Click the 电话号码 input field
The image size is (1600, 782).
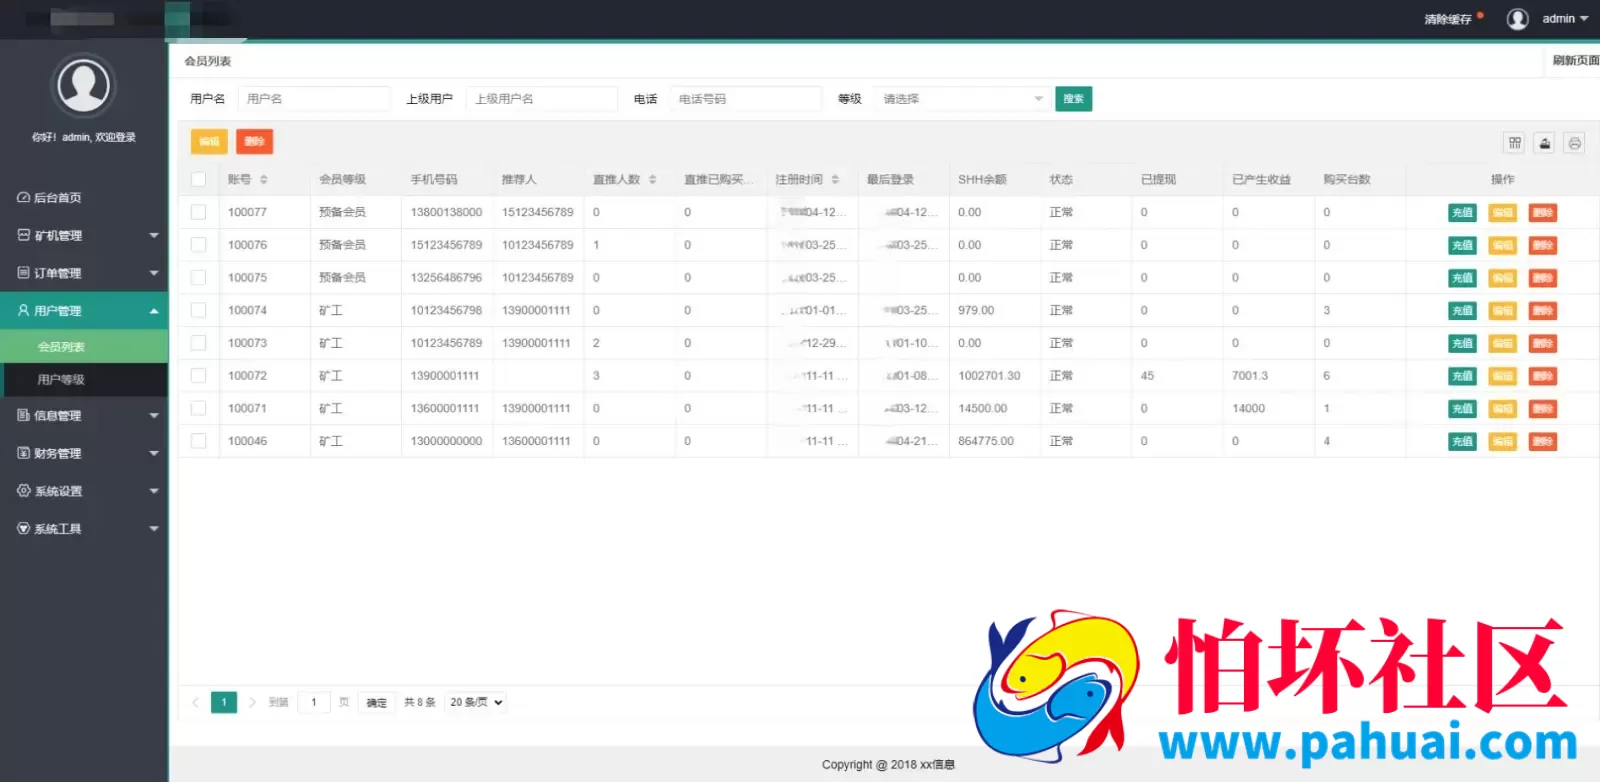point(746,99)
